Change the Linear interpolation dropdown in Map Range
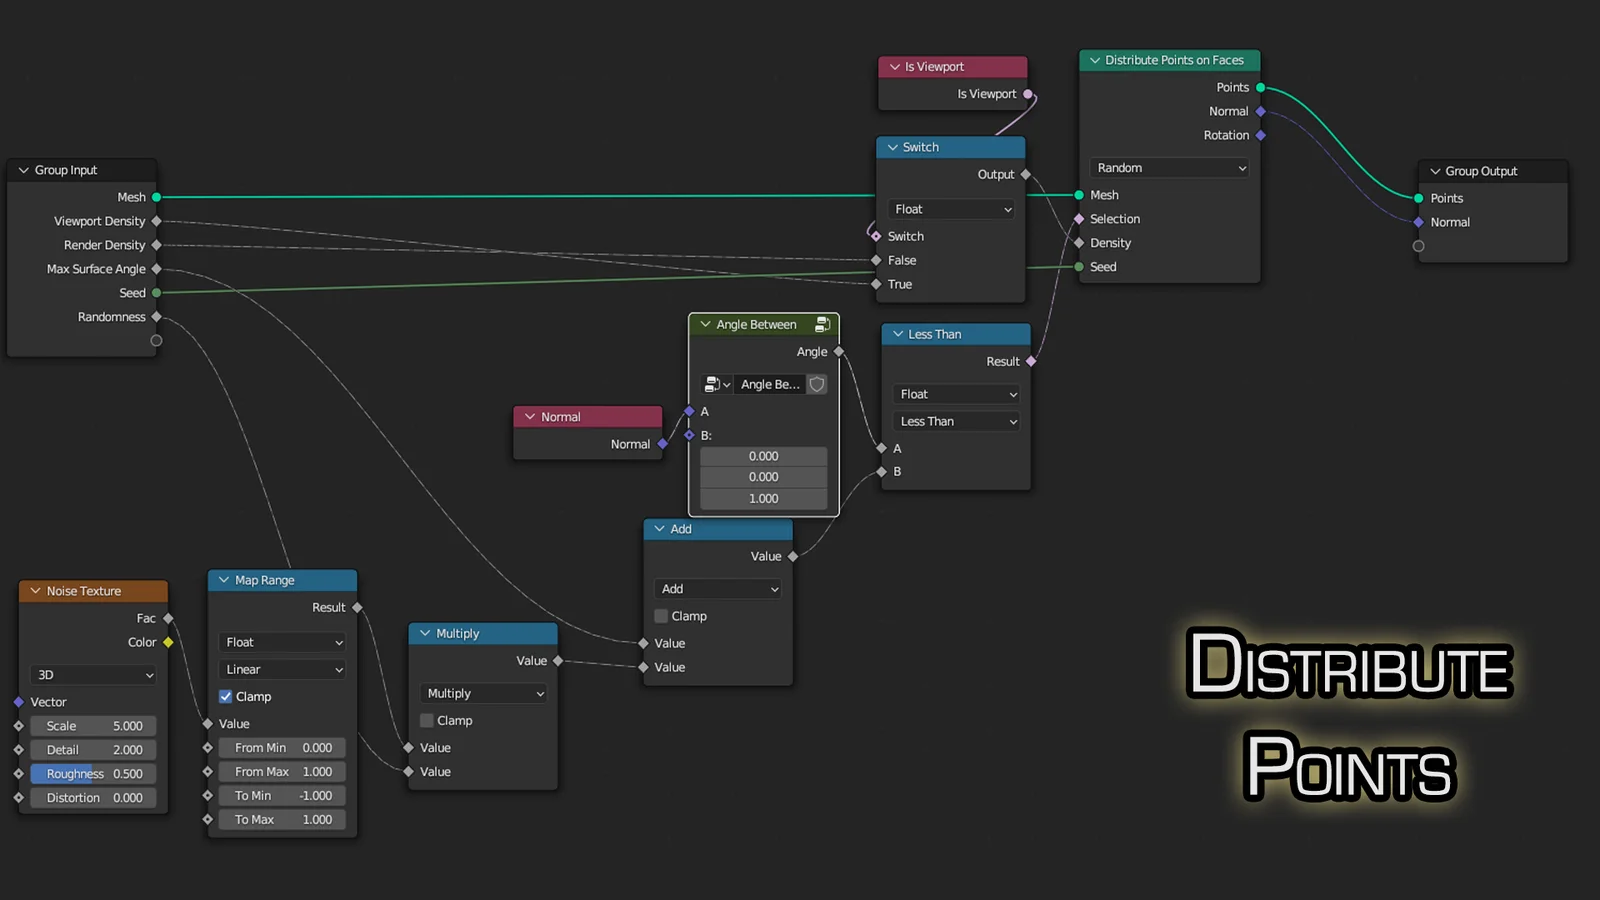 tap(281, 669)
